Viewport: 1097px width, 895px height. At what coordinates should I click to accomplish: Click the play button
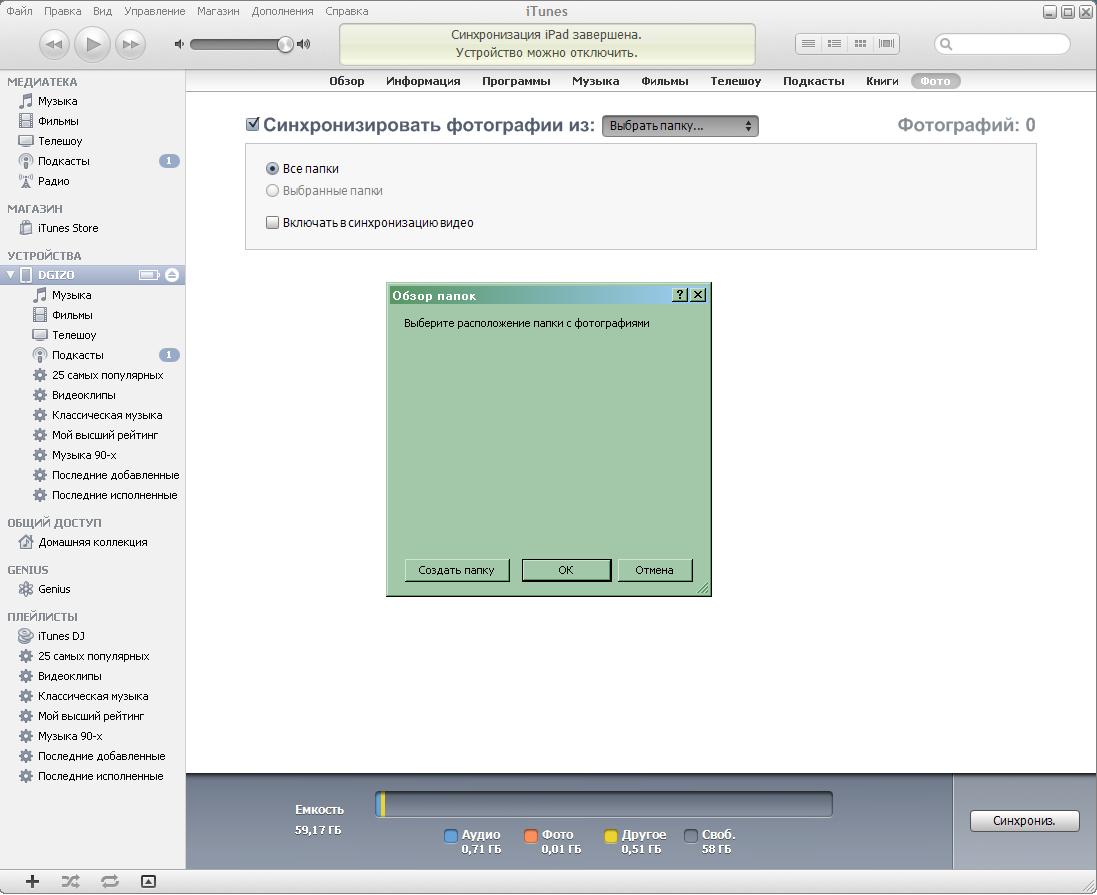coord(92,44)
